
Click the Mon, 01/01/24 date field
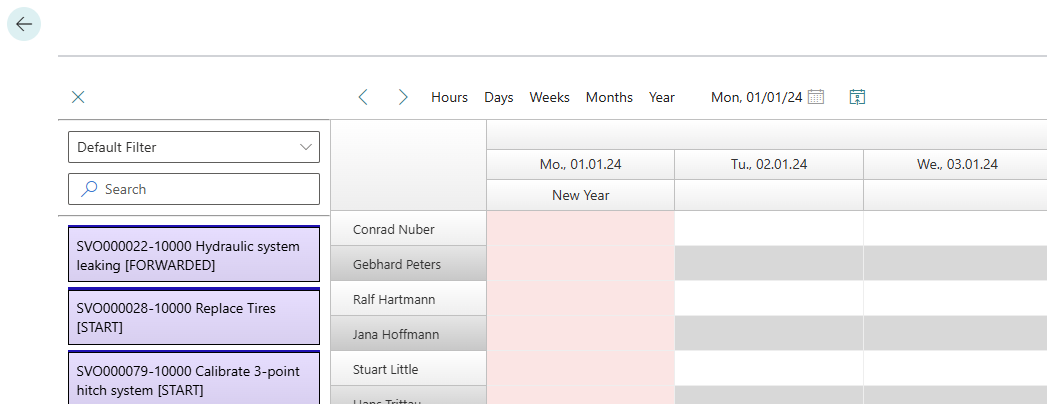(x=756, y=97)
